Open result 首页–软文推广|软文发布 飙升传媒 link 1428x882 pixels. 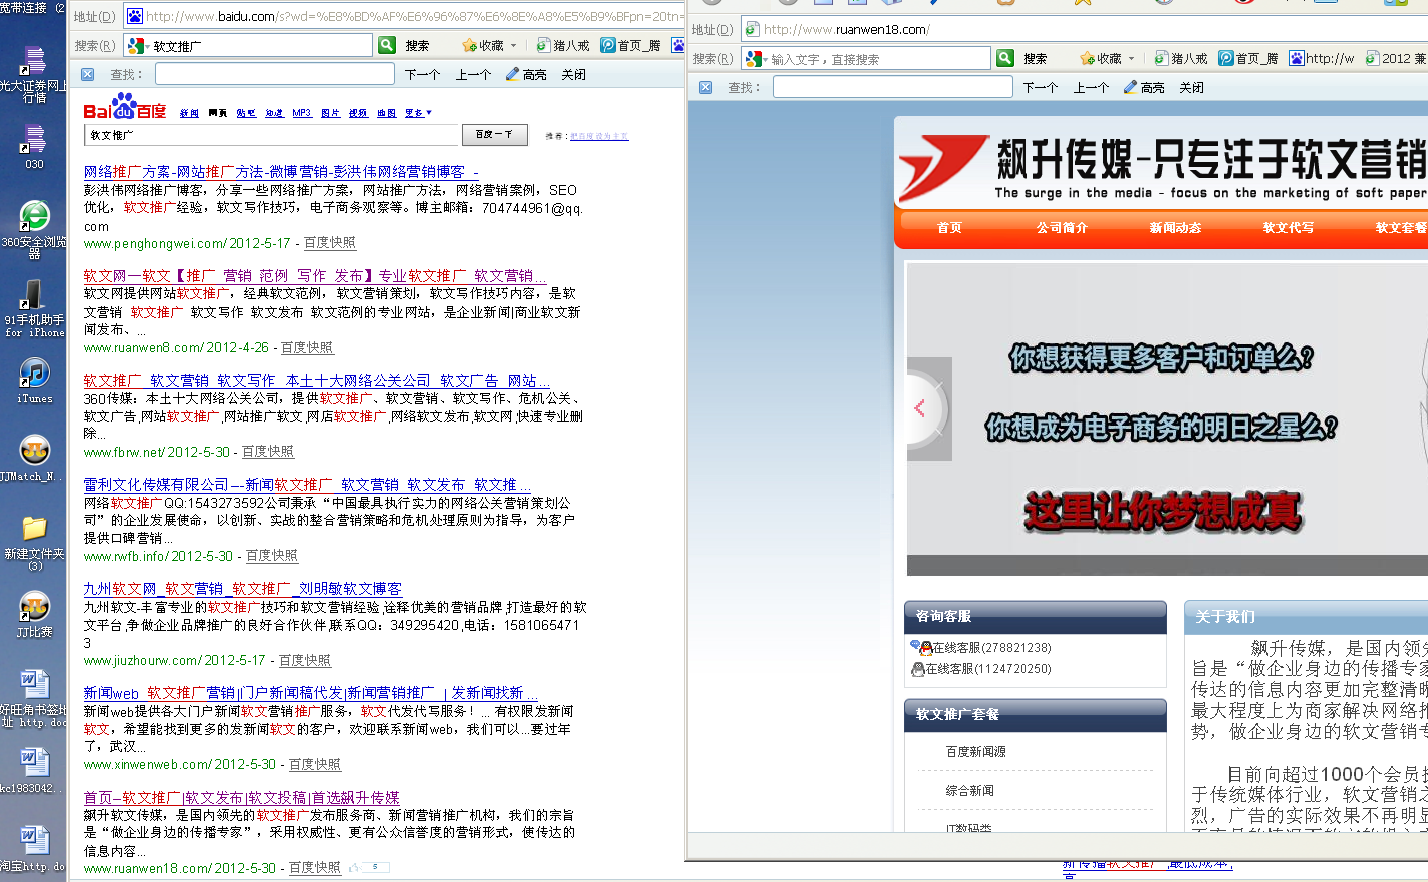click(x=242, y=798)
